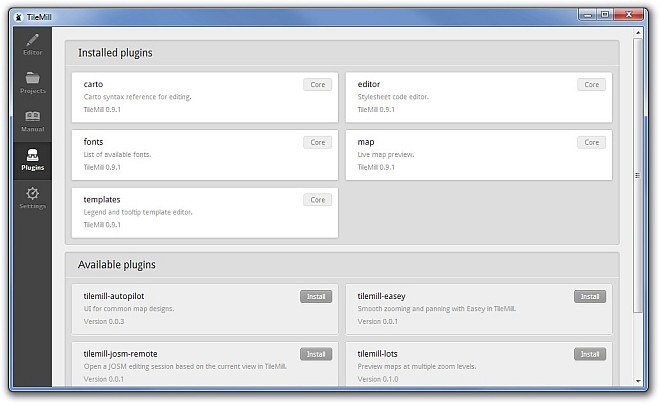
Task: Click the 'List of available fonts.' description
Action: click(117, 154)
